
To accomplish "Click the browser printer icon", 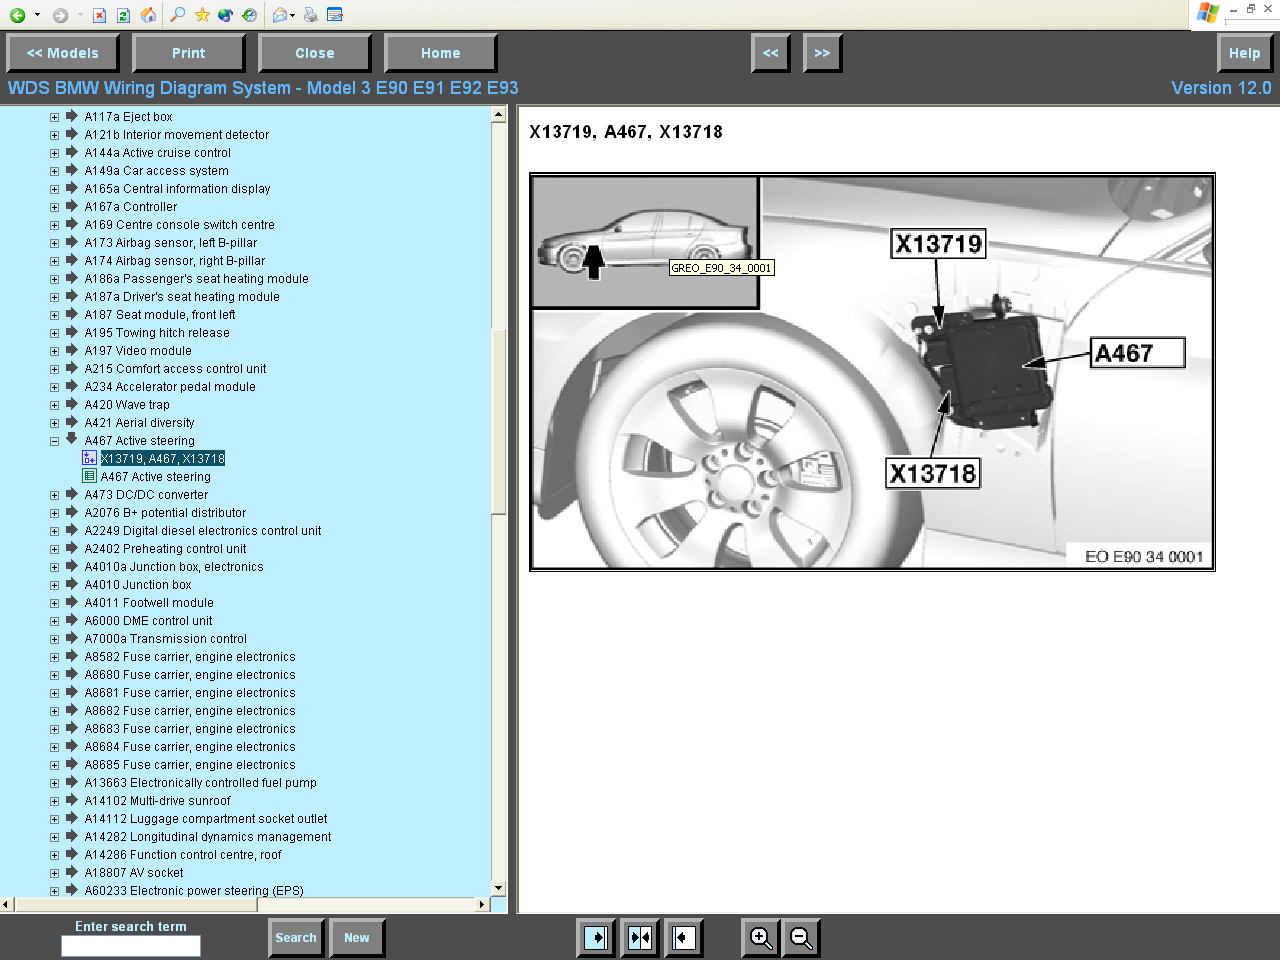I will [311, 15].
